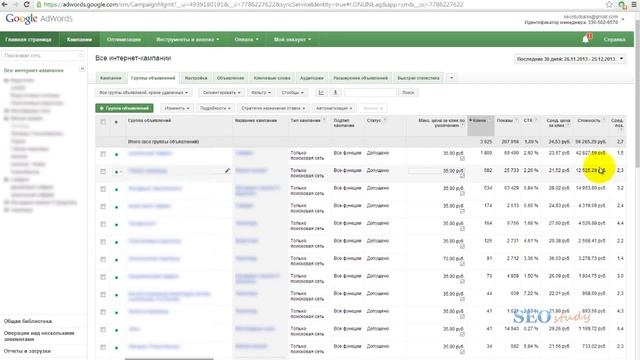Open the Фильтр dropdown
The width and height of the screenshot is (640, 360).
260,93
